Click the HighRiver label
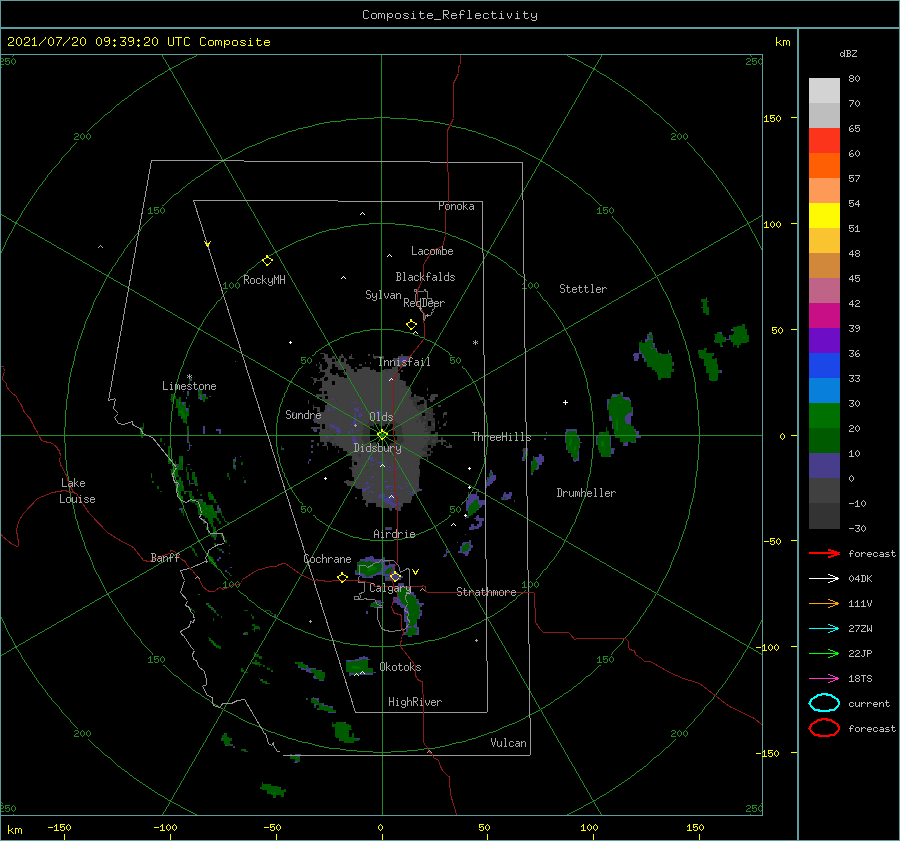The image size is (900, 841). pyautogui.click(x=415, y=702)
